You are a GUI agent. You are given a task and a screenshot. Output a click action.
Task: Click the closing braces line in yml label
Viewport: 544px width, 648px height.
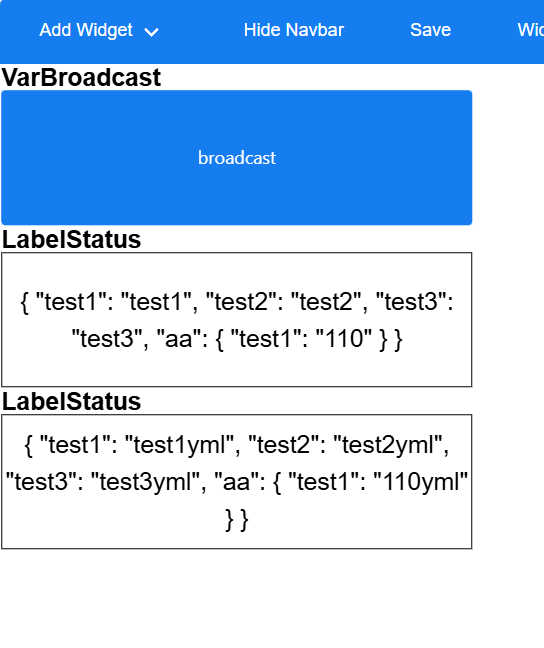[237, 519]
